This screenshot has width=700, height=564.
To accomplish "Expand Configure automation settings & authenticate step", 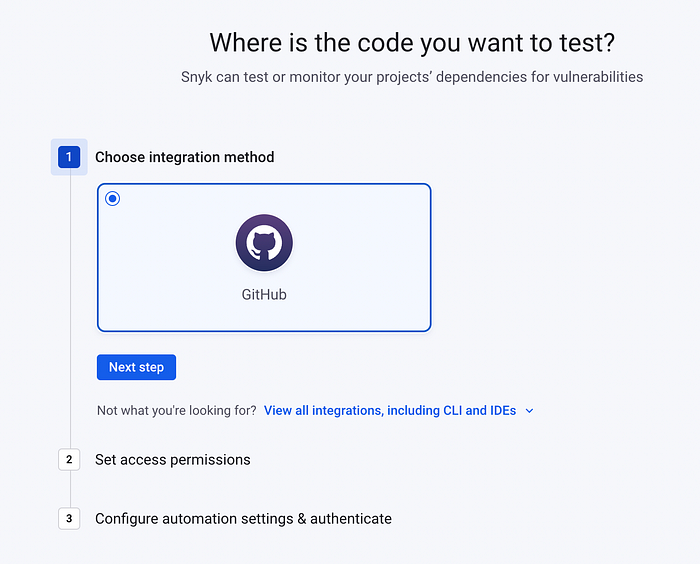I will pyautogui.click(x=243, y=519).
